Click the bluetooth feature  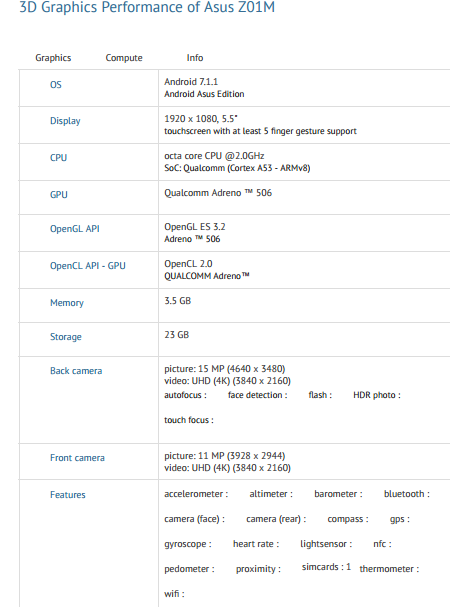(x=407, y=494)
